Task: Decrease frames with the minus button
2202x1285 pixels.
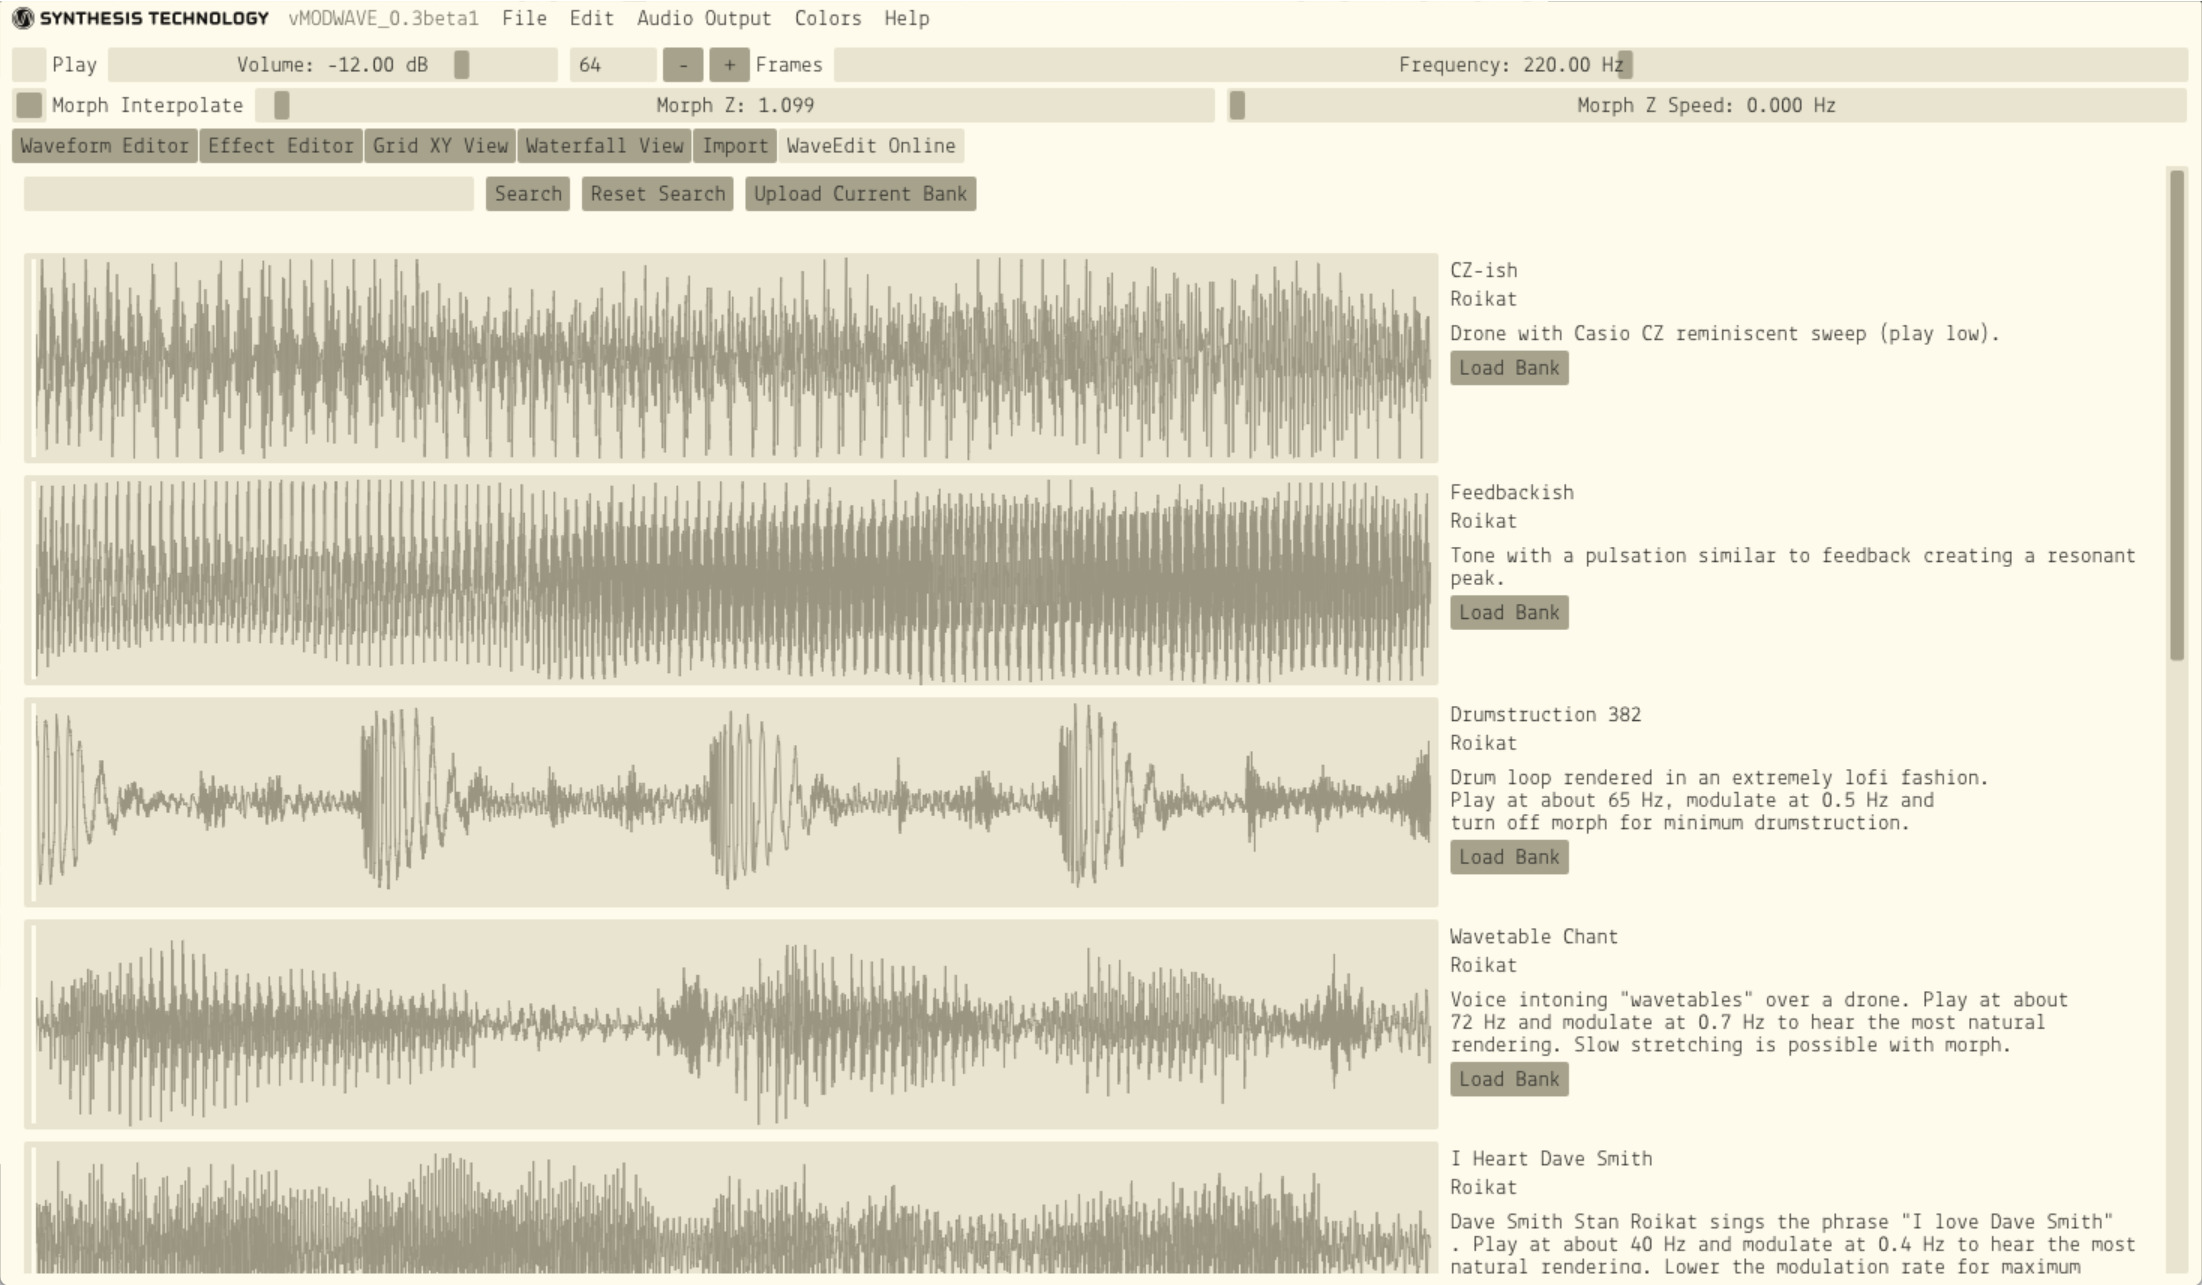Action: tap(683, 65)
